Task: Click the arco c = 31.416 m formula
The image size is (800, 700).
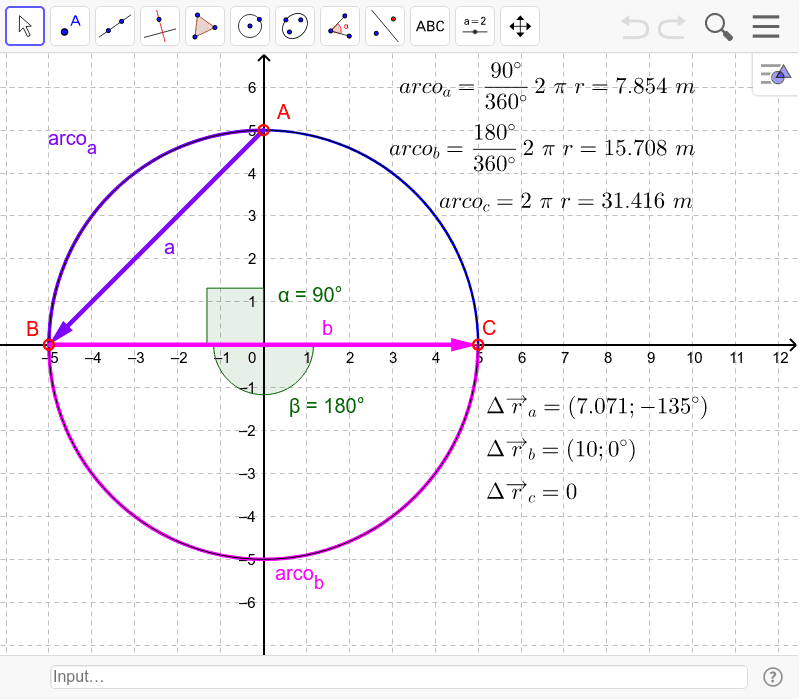Action: point(566,202)
